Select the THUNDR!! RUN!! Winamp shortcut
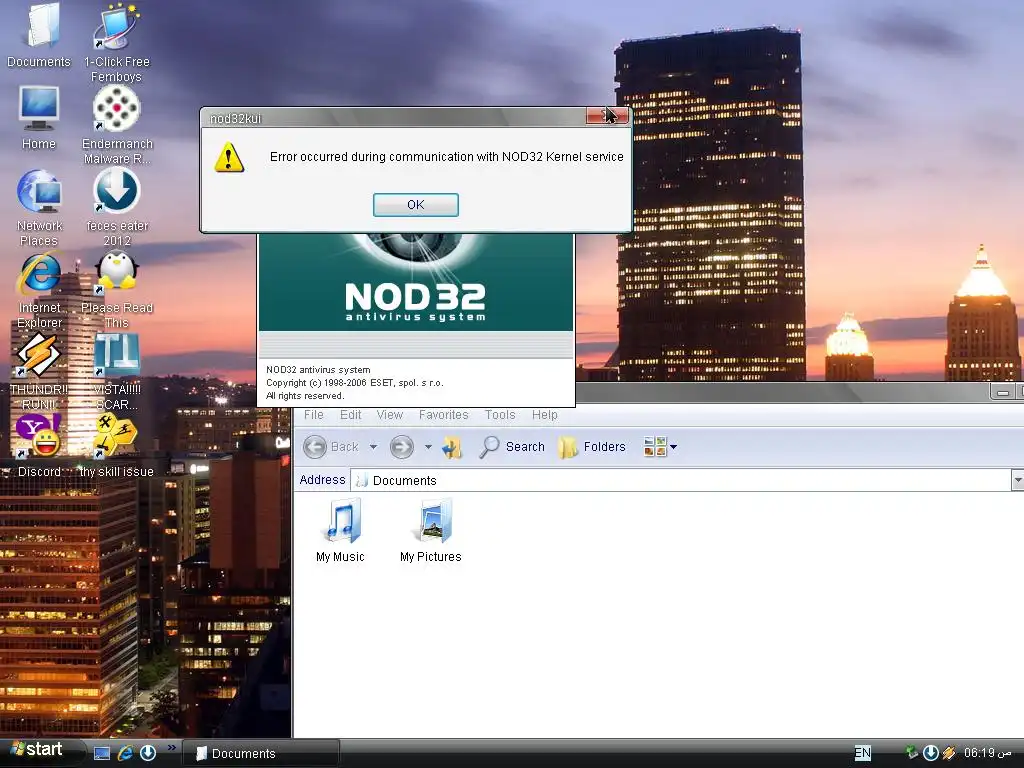This screenshot has height=768, width=1024. (x=39, y=372)
